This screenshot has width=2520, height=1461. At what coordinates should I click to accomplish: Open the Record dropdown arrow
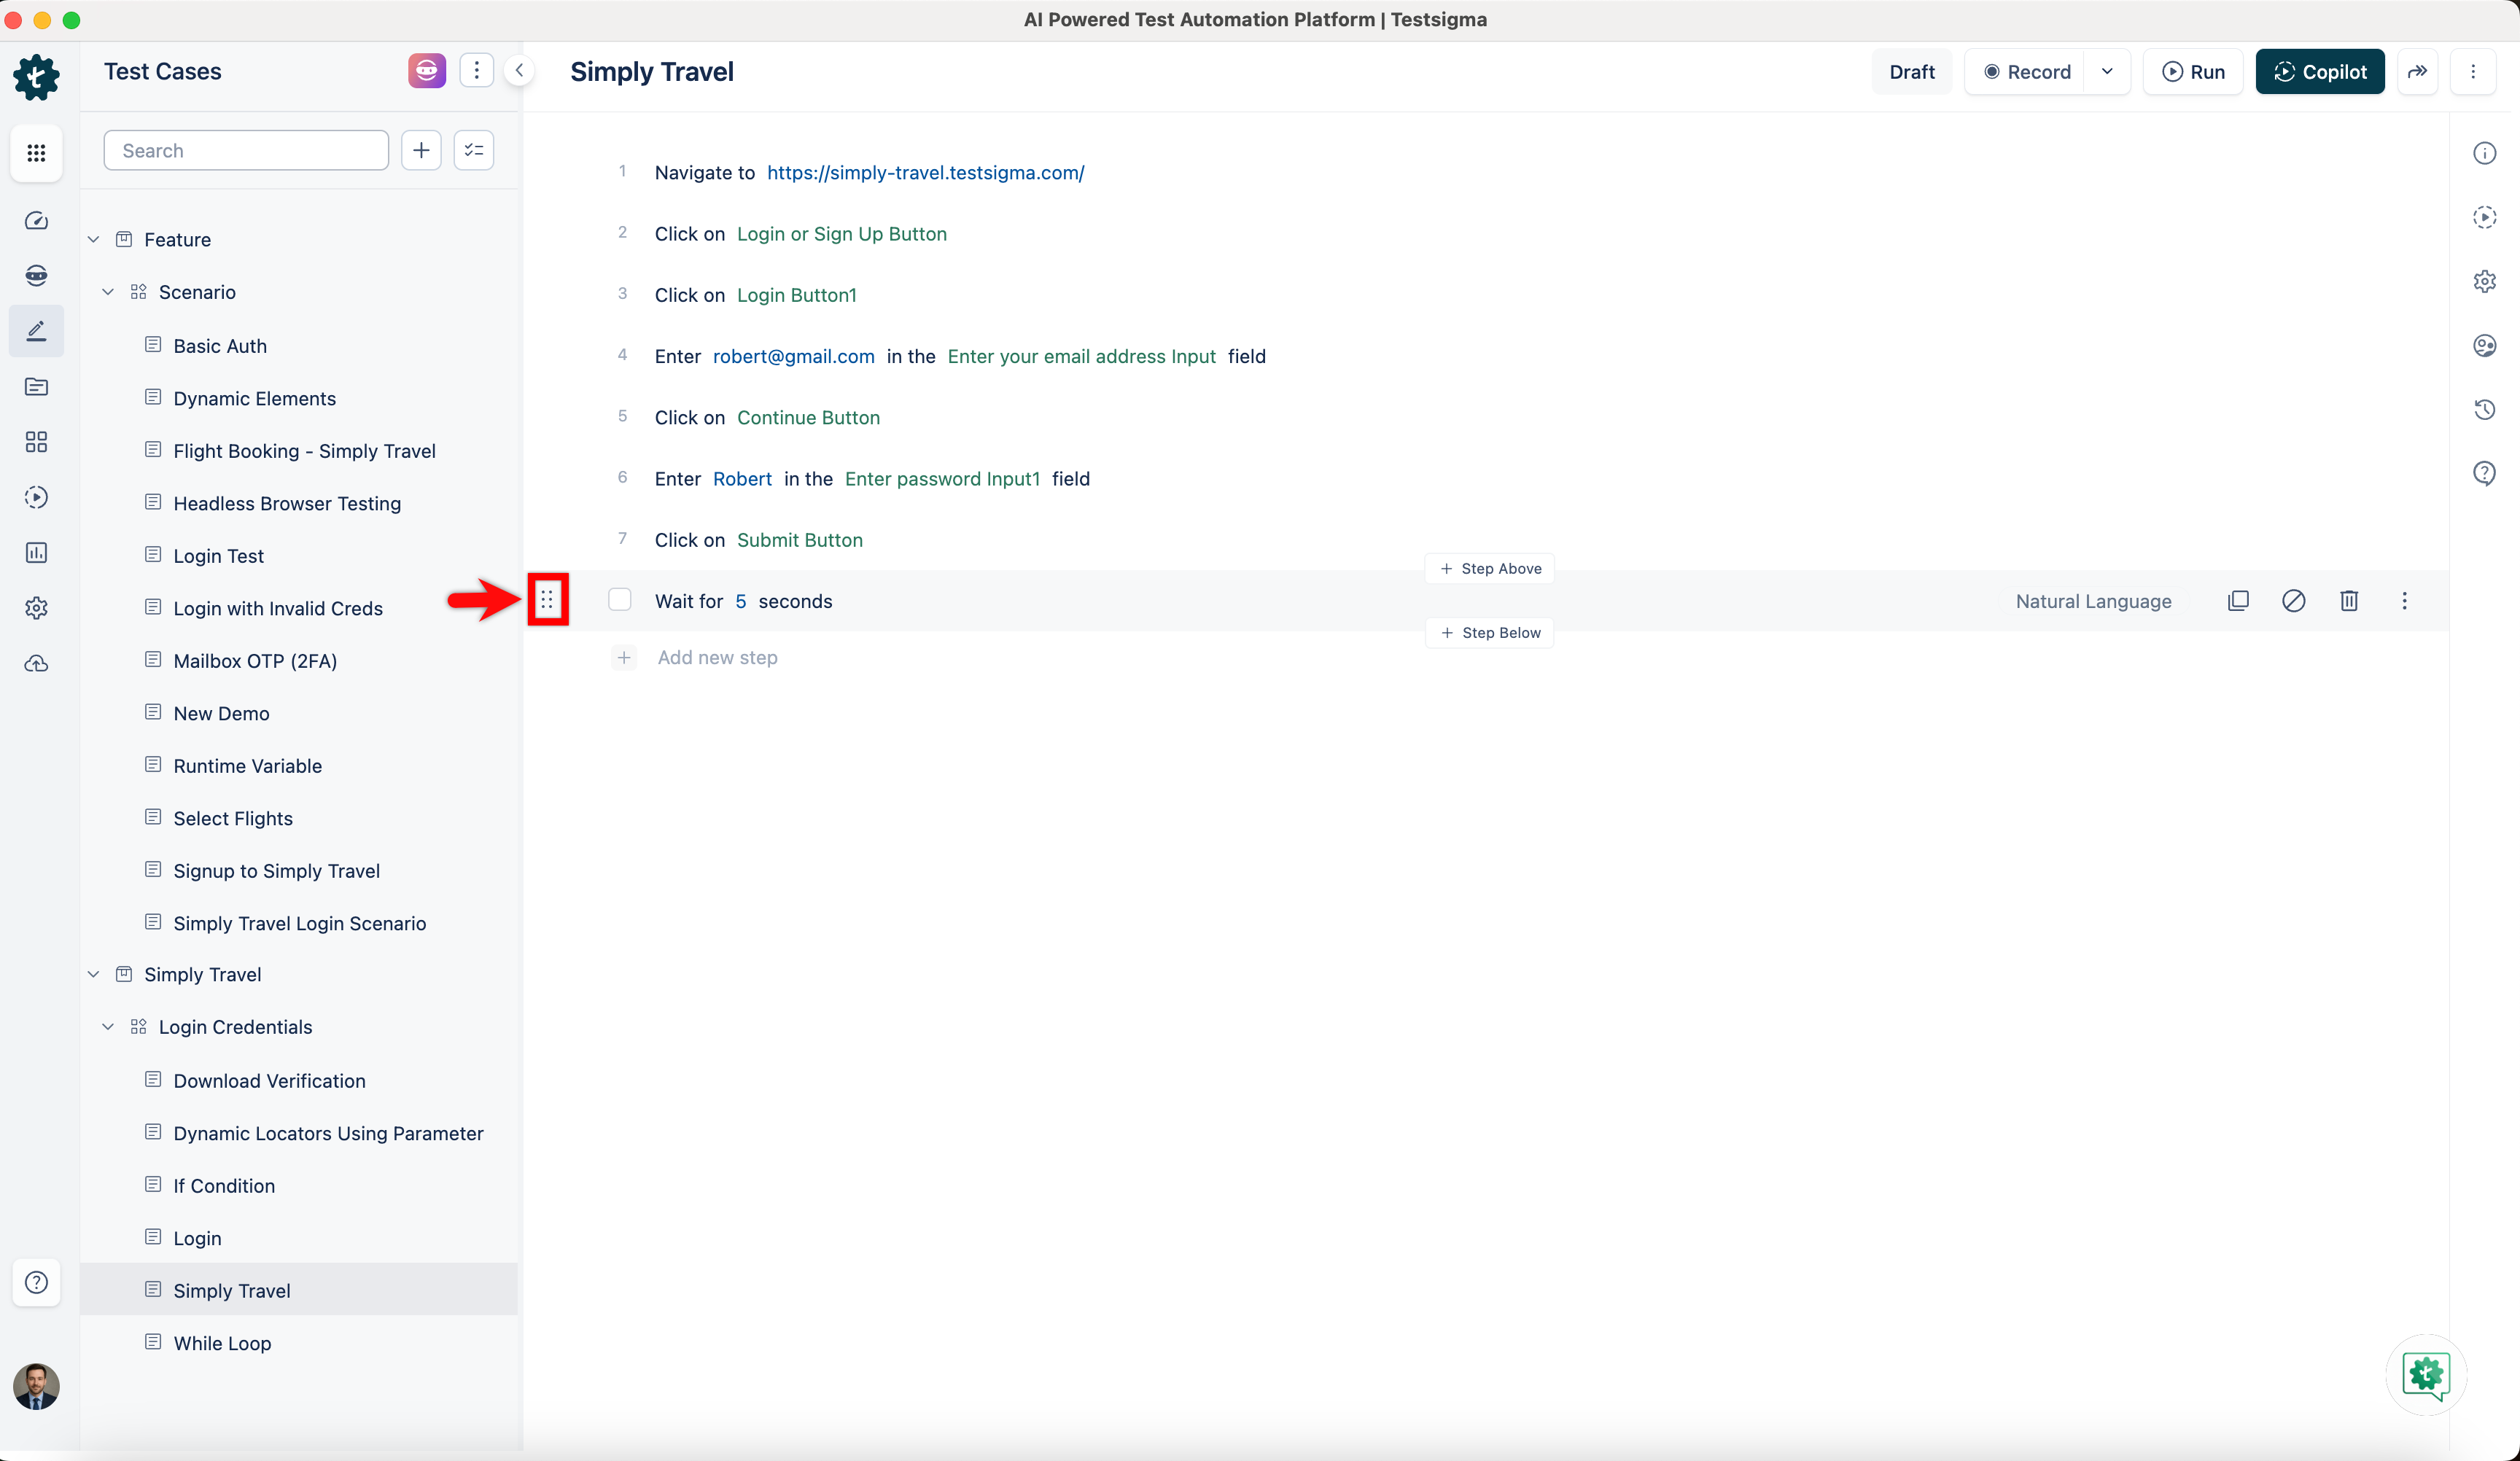pyautogui.click(x=2107, y=71)
